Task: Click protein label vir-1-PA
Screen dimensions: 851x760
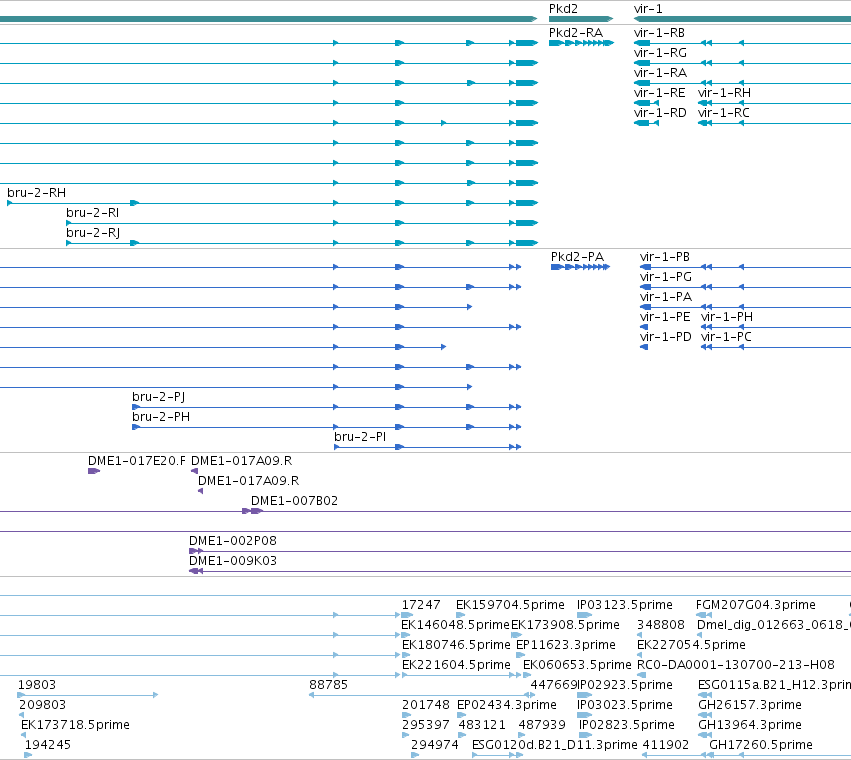Action: (x=666, y=297)
